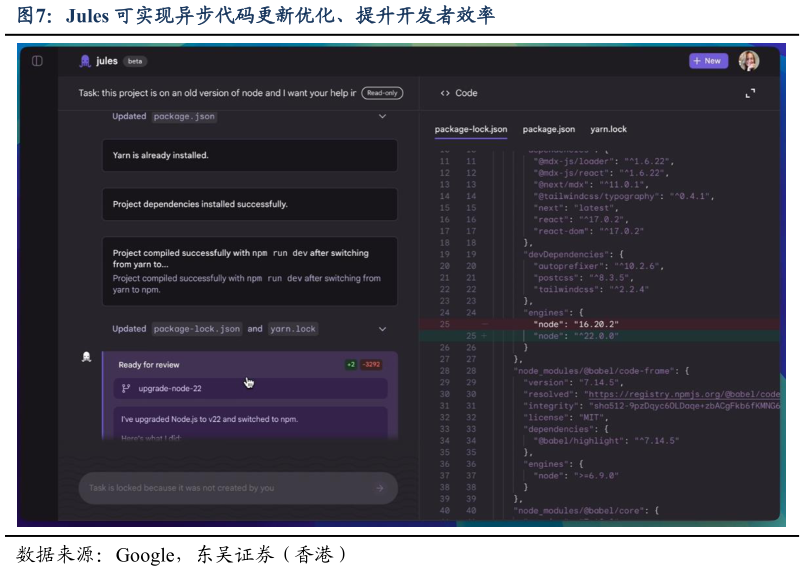
Task: Click the removed line "node": "16.20.2"
Action: pos(599,324)
